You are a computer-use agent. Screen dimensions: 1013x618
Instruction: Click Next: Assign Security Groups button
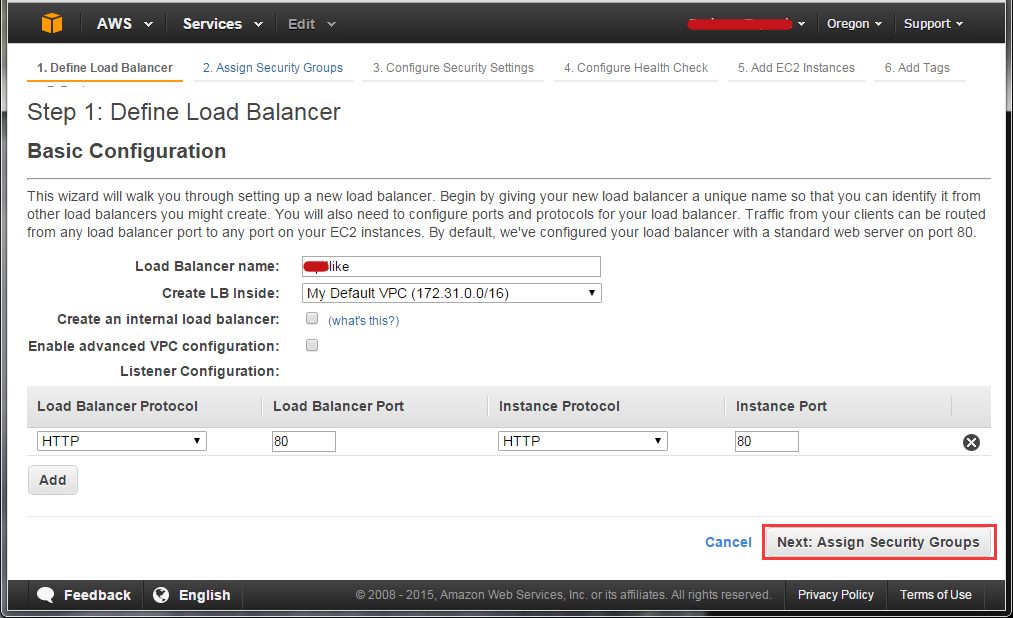click(879, 542)
